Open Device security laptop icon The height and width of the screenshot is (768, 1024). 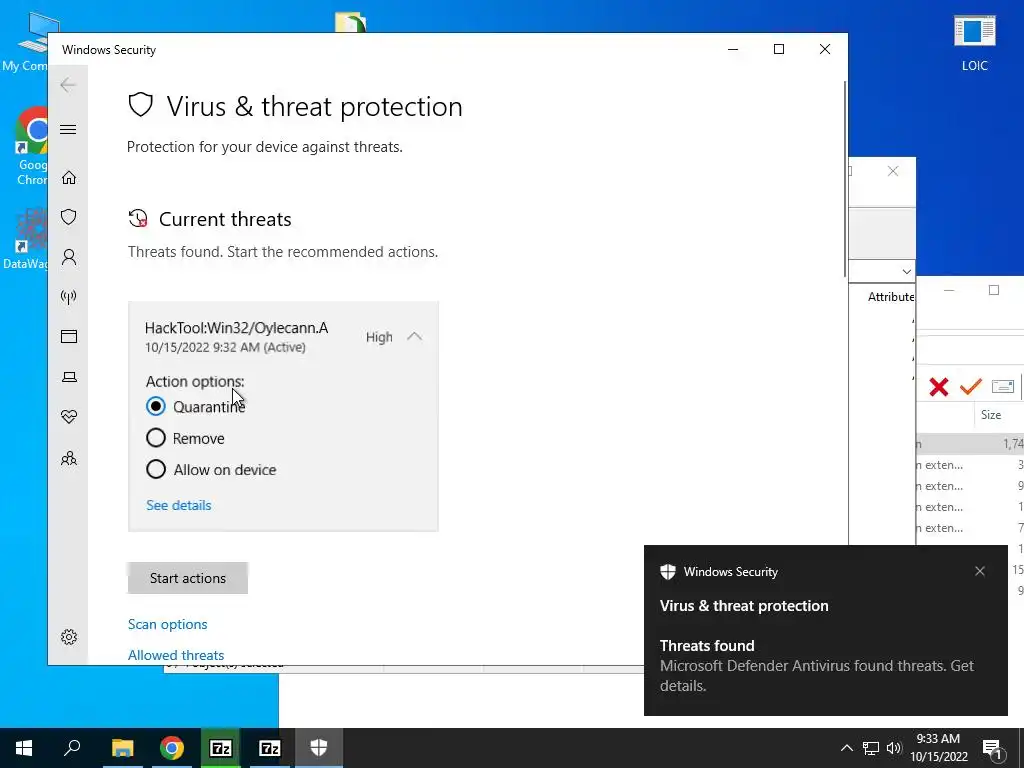[69, 377]
